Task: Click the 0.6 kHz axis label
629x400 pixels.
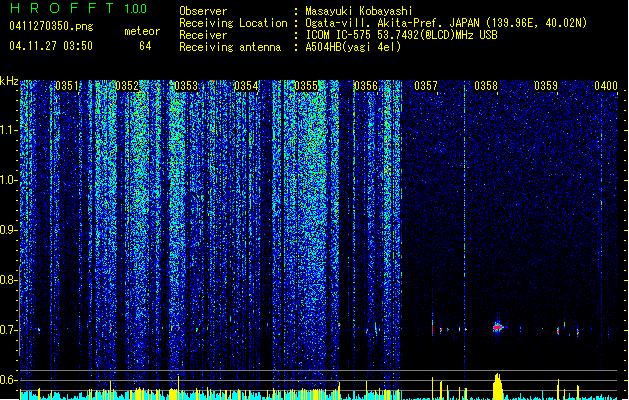Action: [9, 380]
